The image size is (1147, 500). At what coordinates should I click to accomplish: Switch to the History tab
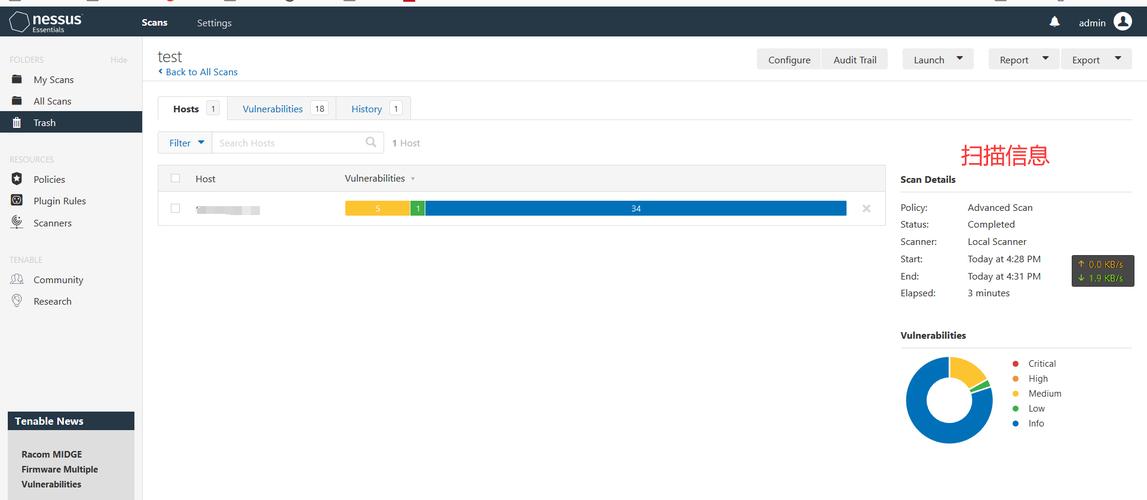pyautogui.click(x=374, y=108)
